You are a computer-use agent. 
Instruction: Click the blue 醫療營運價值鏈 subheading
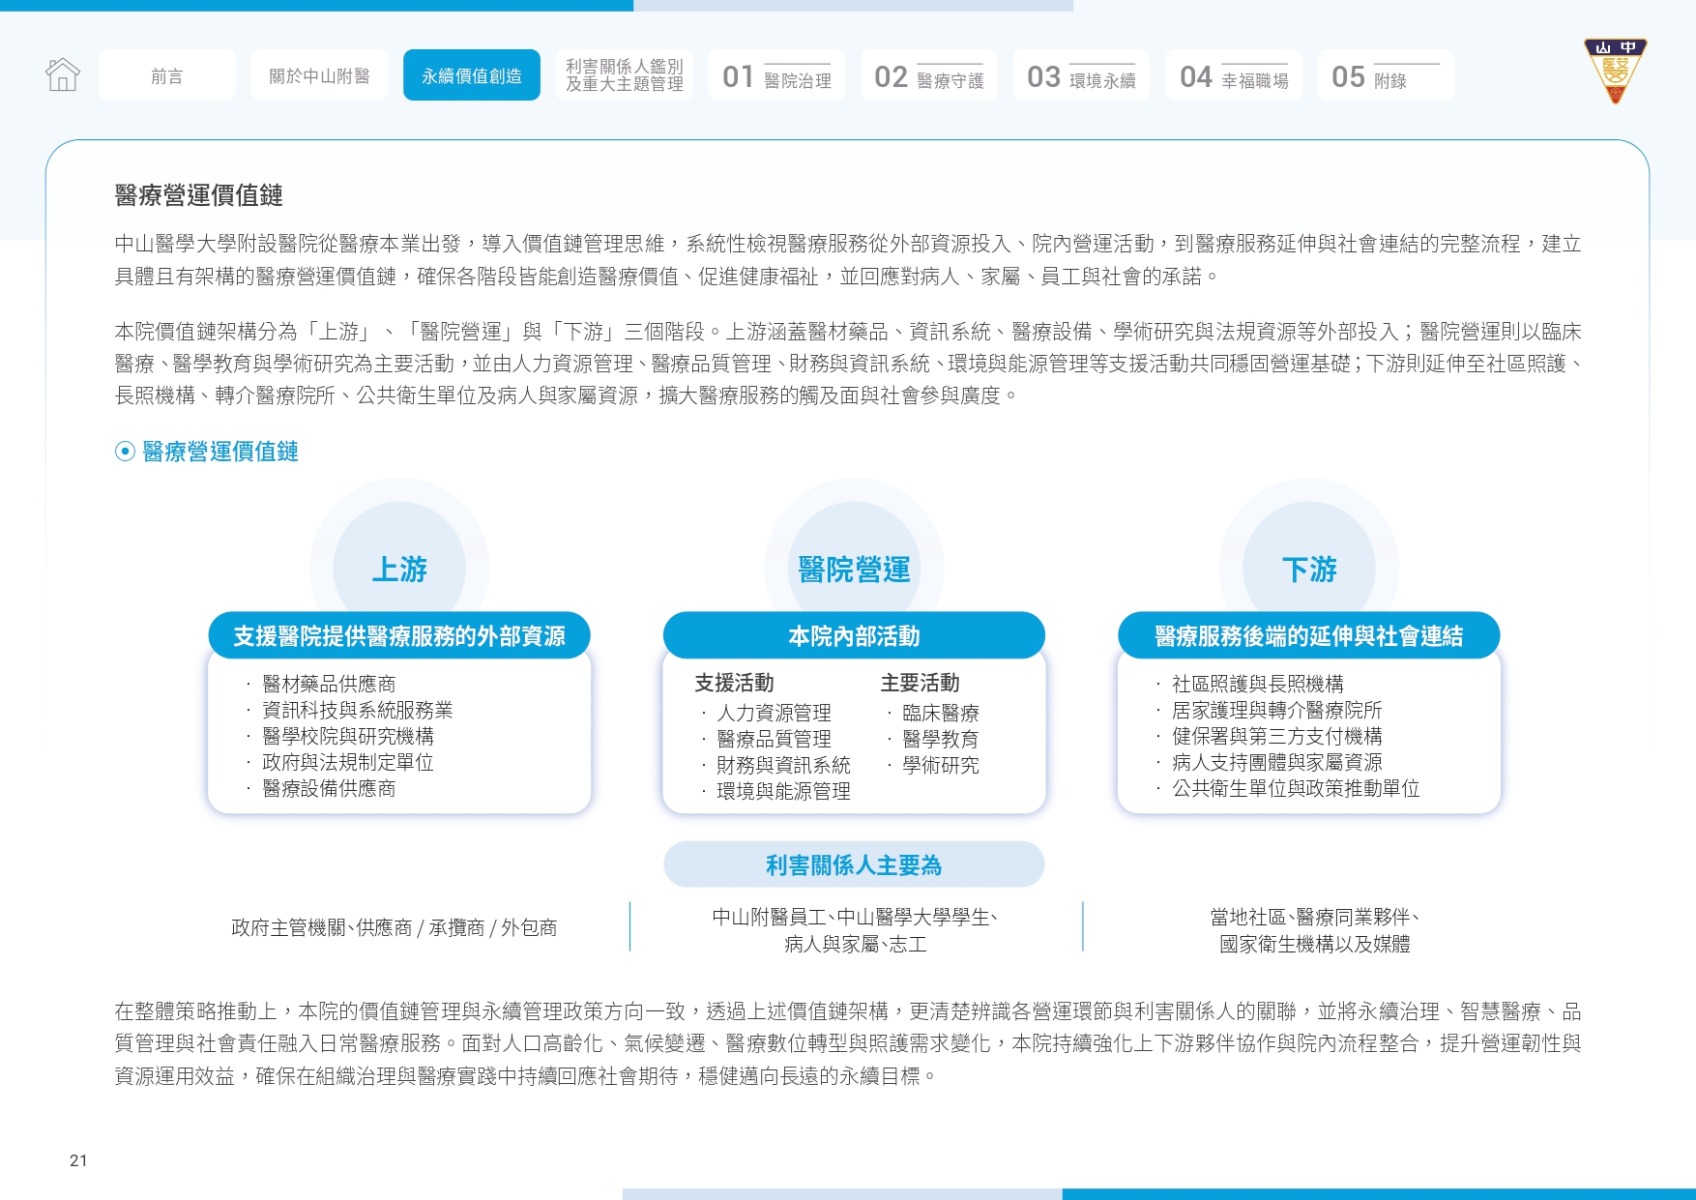220,452
